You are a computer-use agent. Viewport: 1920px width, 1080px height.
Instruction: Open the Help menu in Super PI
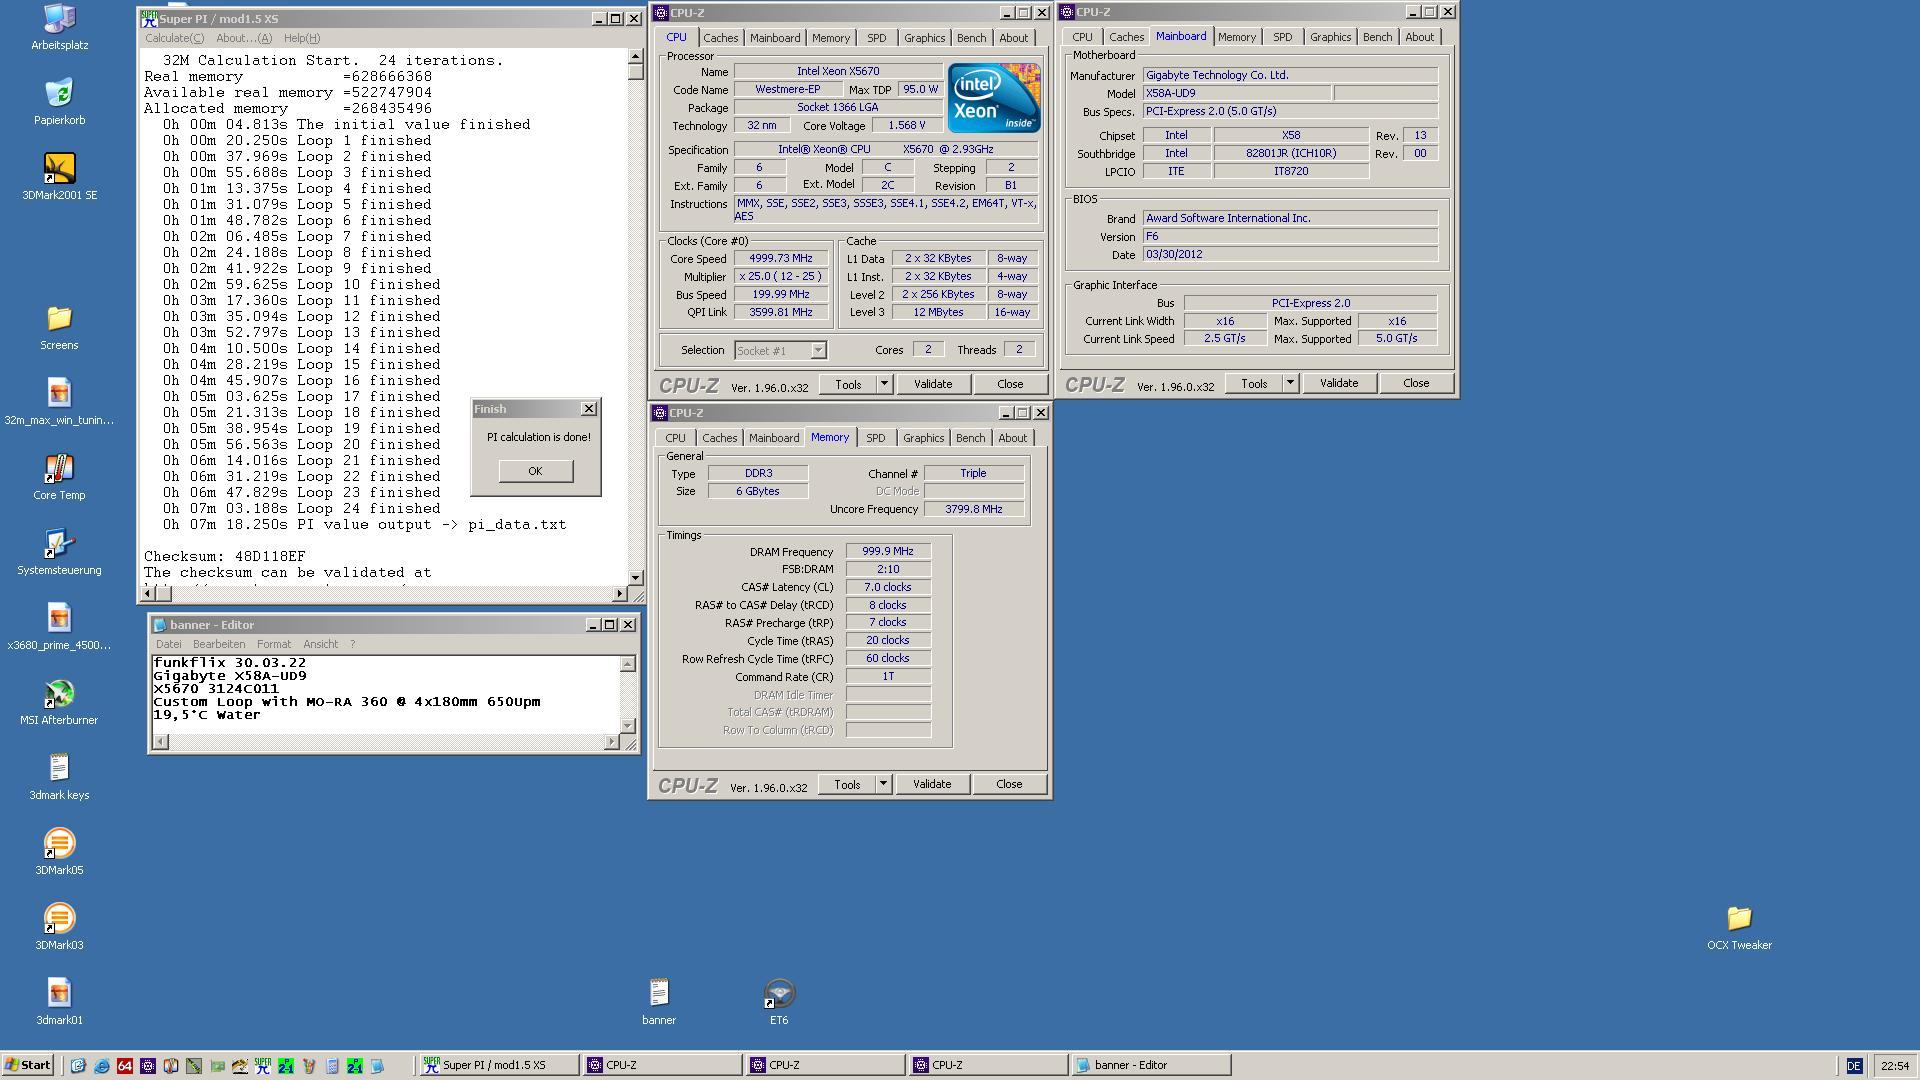click(x=302, y=38)
